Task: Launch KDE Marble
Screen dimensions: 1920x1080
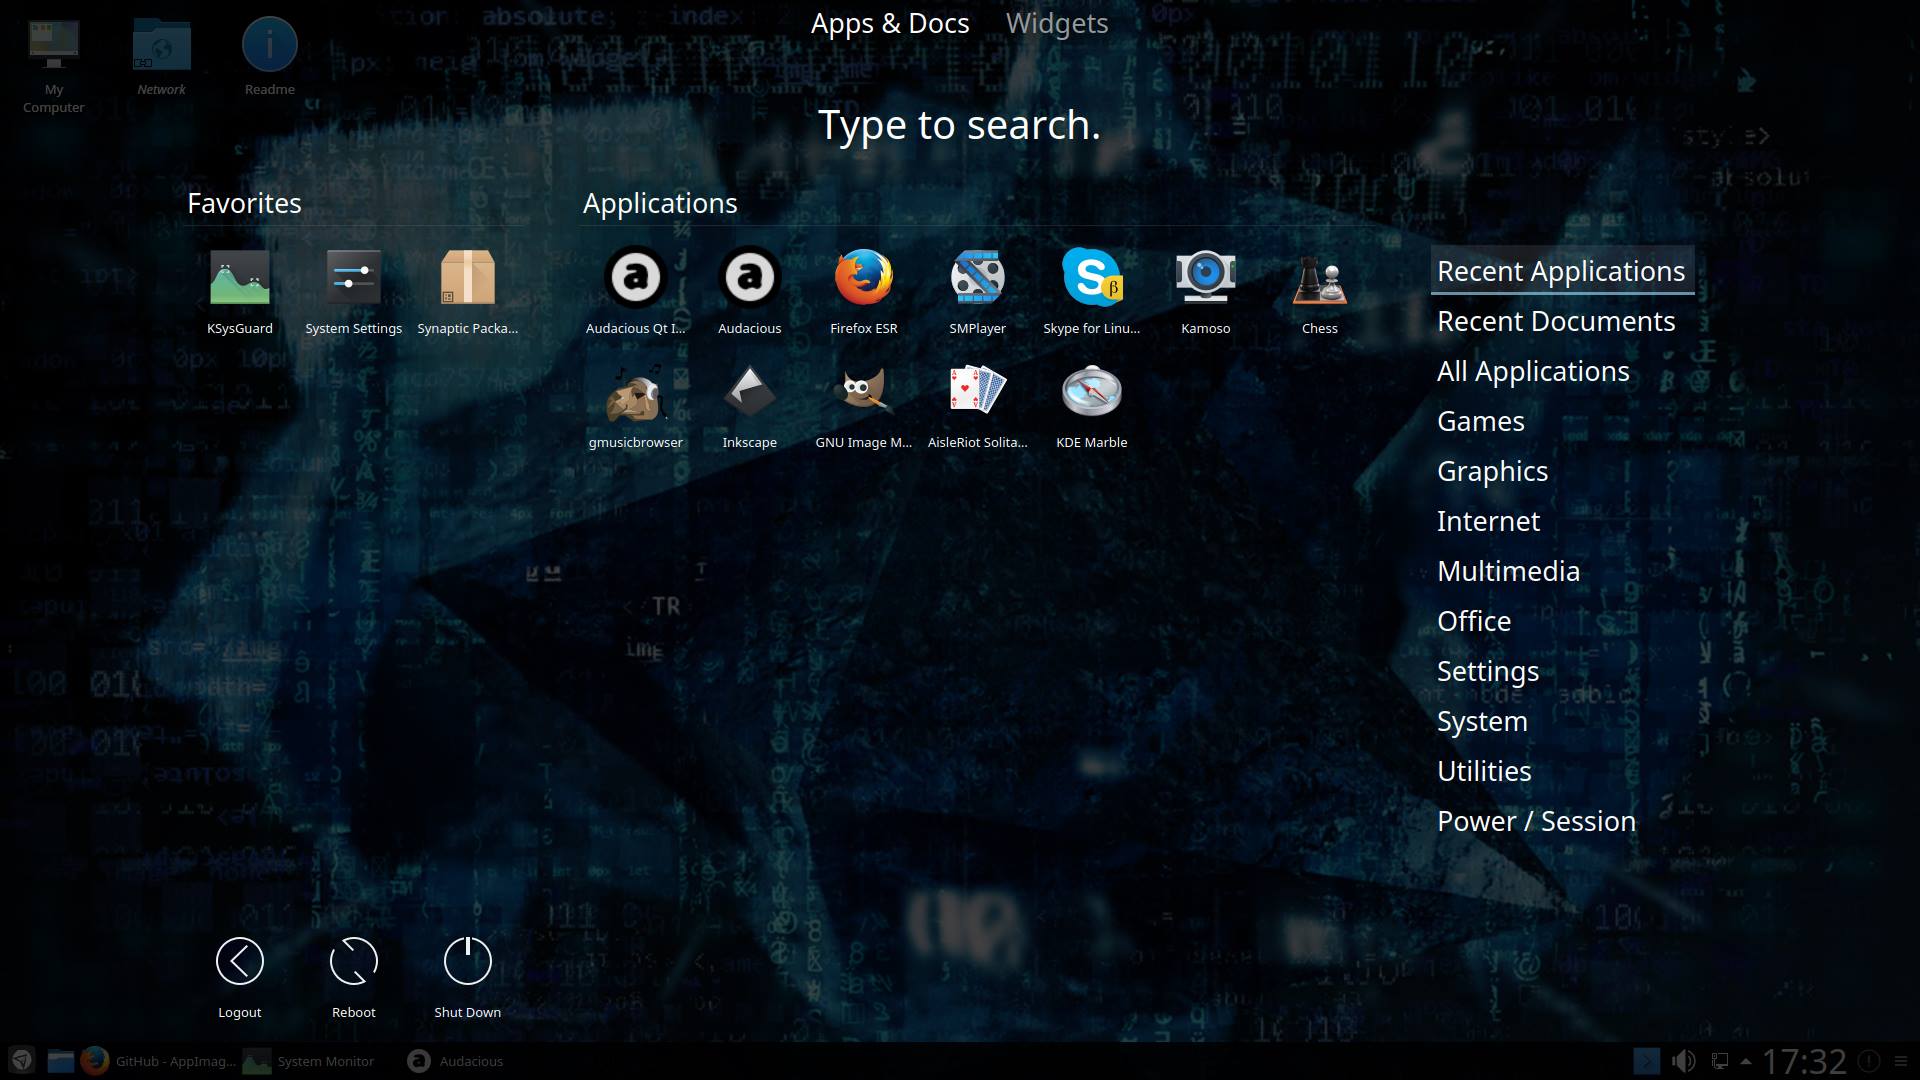Action: pos(1092,406)
